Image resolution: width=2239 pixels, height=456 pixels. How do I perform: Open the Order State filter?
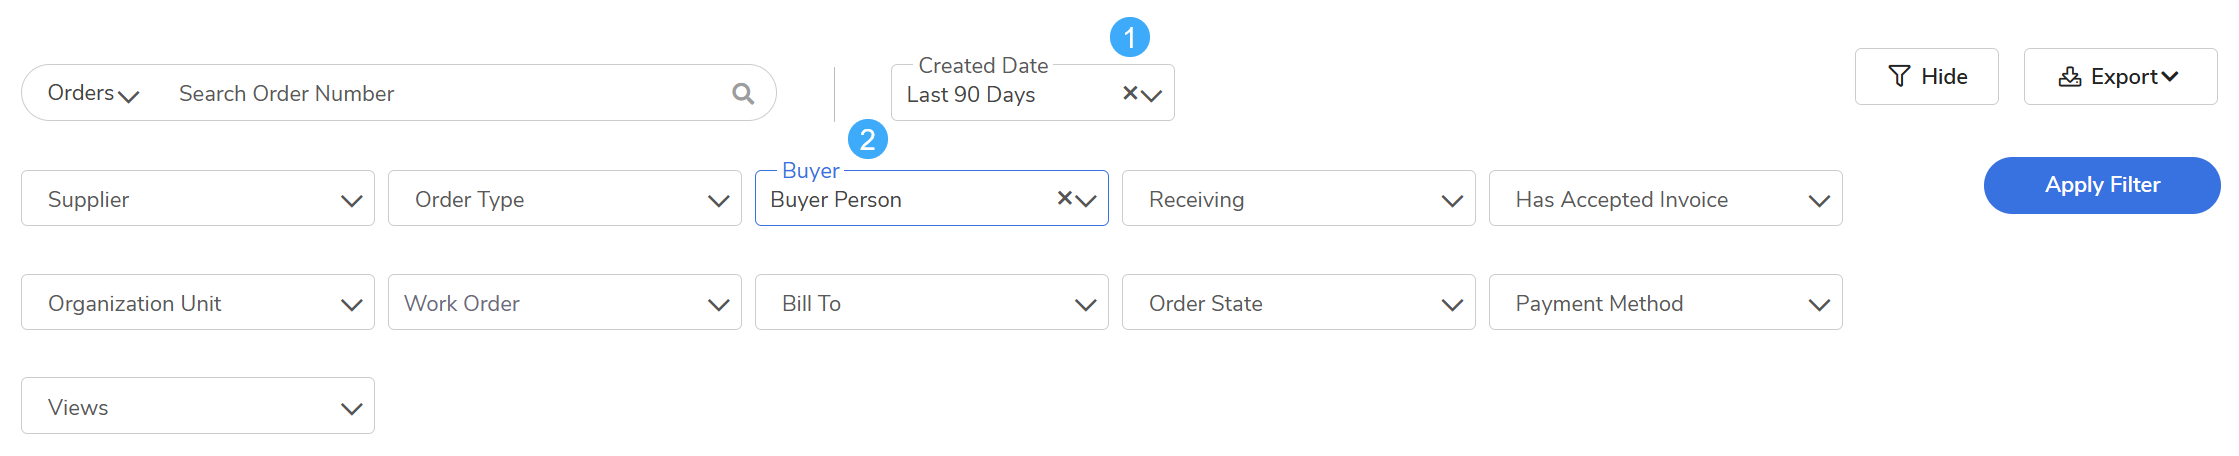pos(1298,303)
